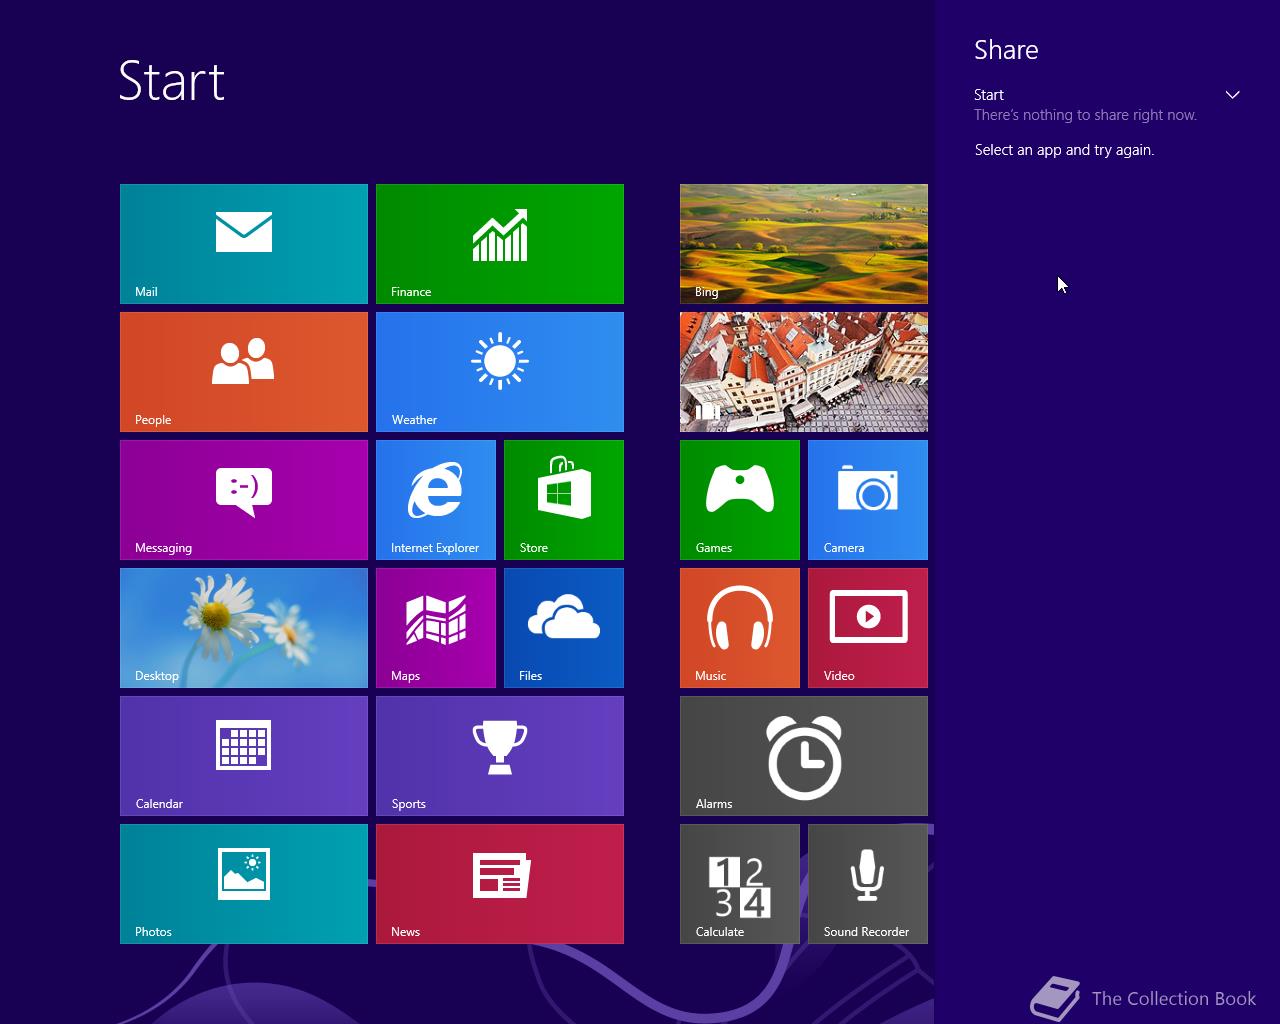Viewport: 1280px width, 1024px height.
Task: Launch the Messaging tile
Action: tap(244, 500)
